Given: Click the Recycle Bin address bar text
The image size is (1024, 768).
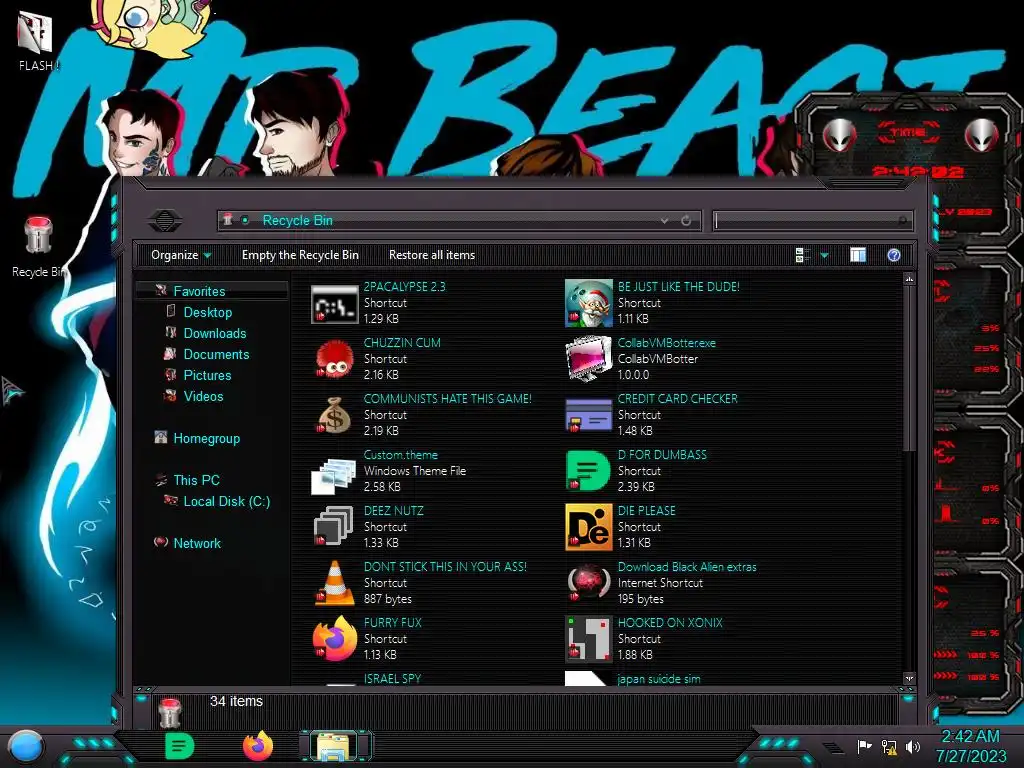Looking at the screenshot, I should point(297,221).
